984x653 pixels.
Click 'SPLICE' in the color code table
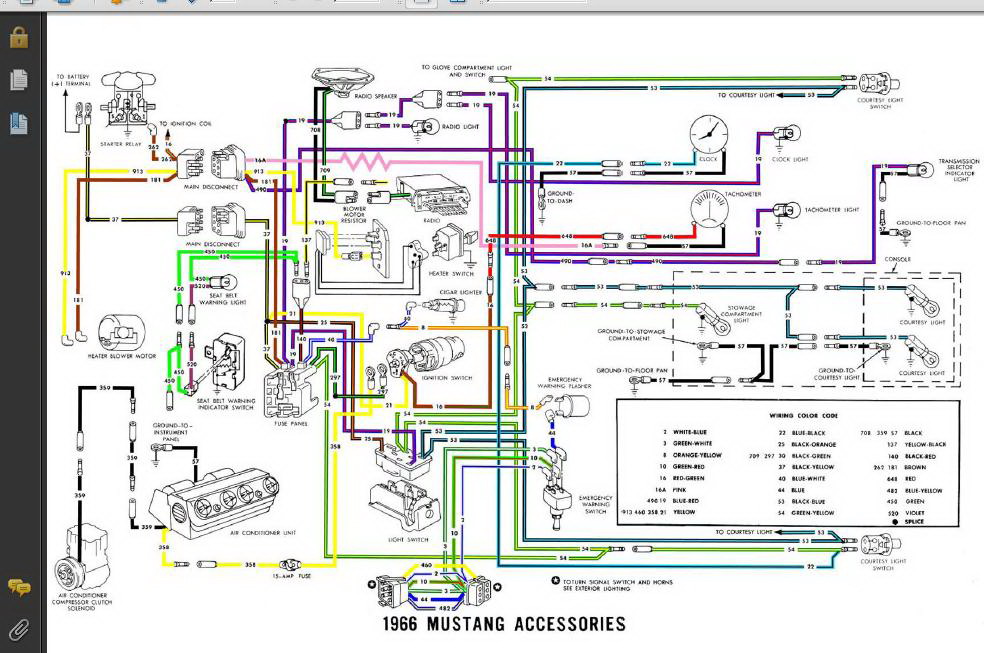point(914,522)
